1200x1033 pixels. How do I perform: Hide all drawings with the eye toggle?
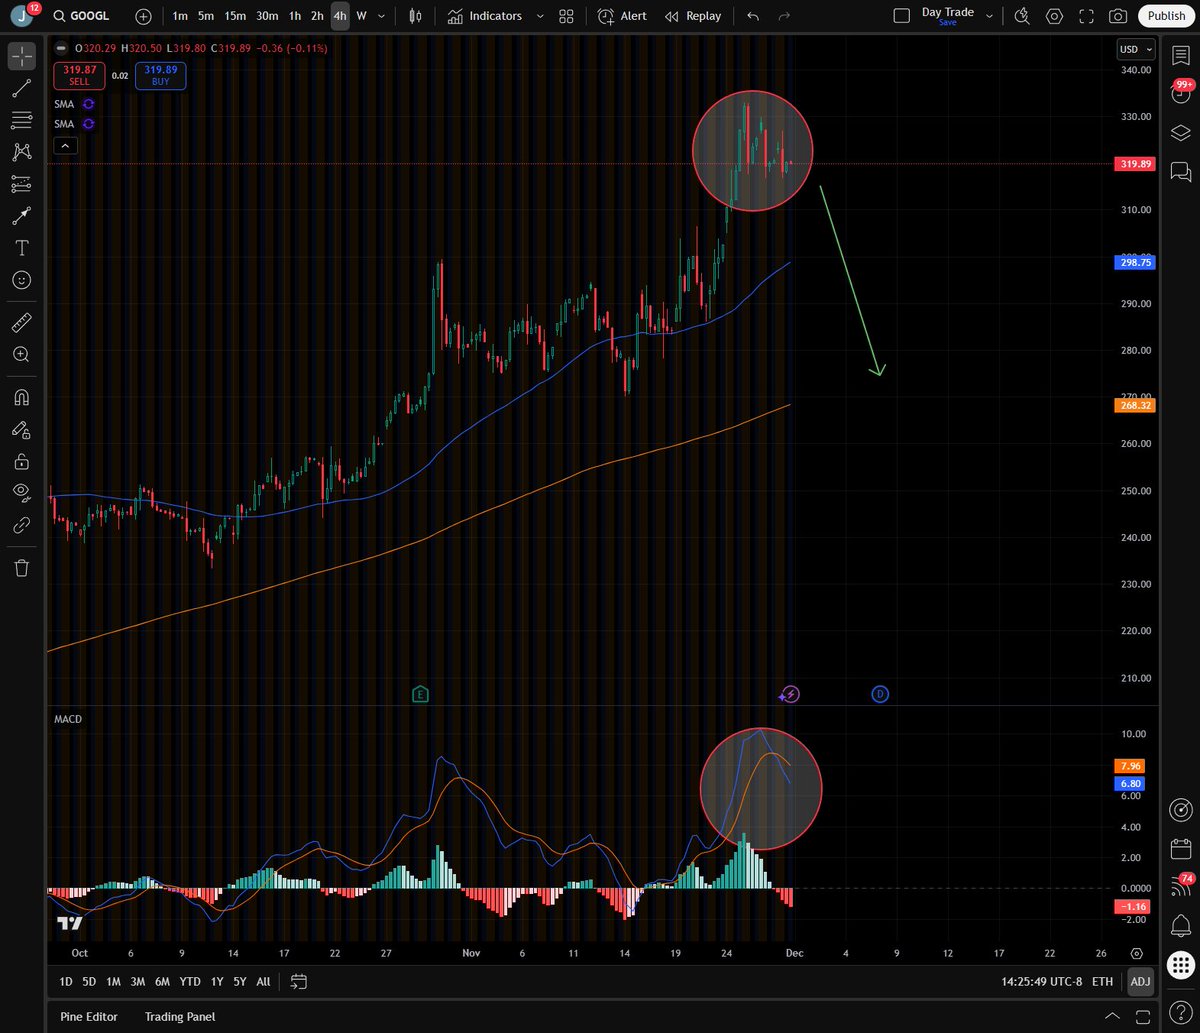[21, 492]
